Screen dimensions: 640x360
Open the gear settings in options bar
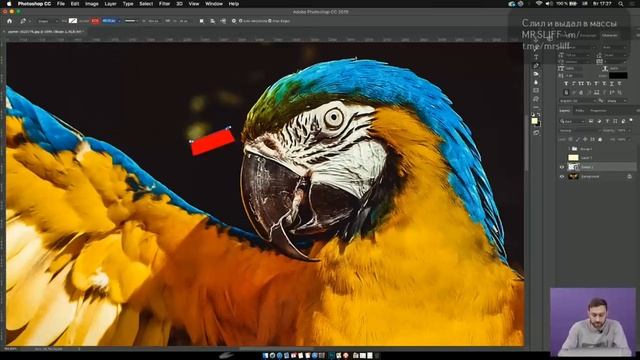click(234, 21)
